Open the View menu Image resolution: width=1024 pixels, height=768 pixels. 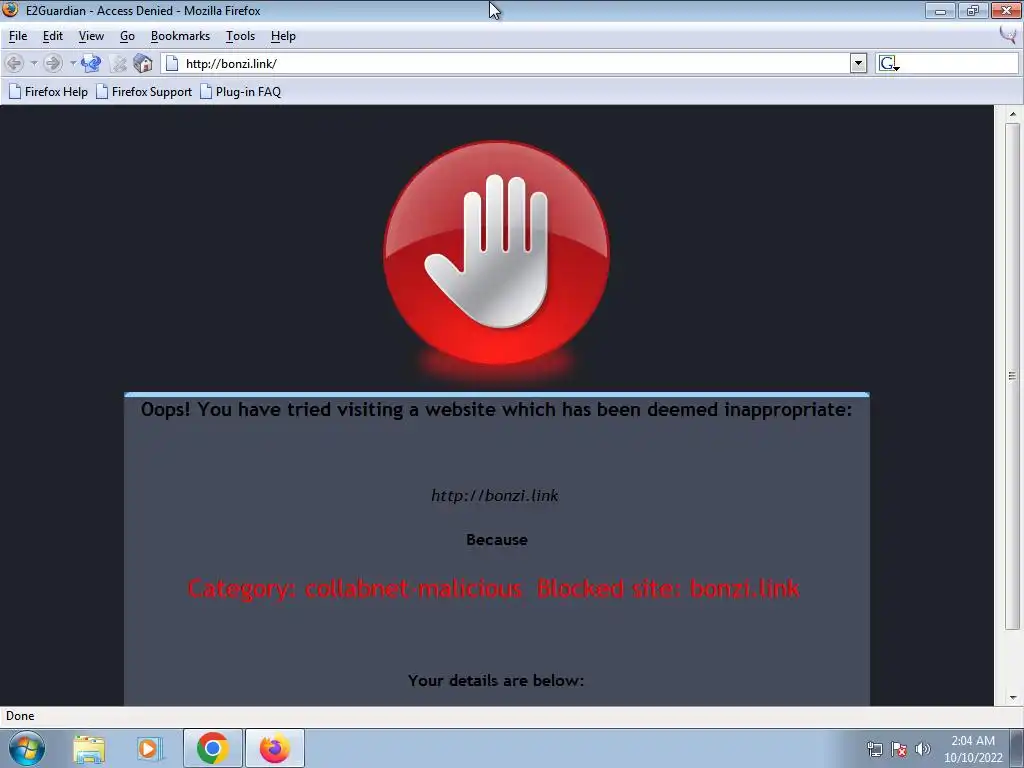click(x=91, y=36)
